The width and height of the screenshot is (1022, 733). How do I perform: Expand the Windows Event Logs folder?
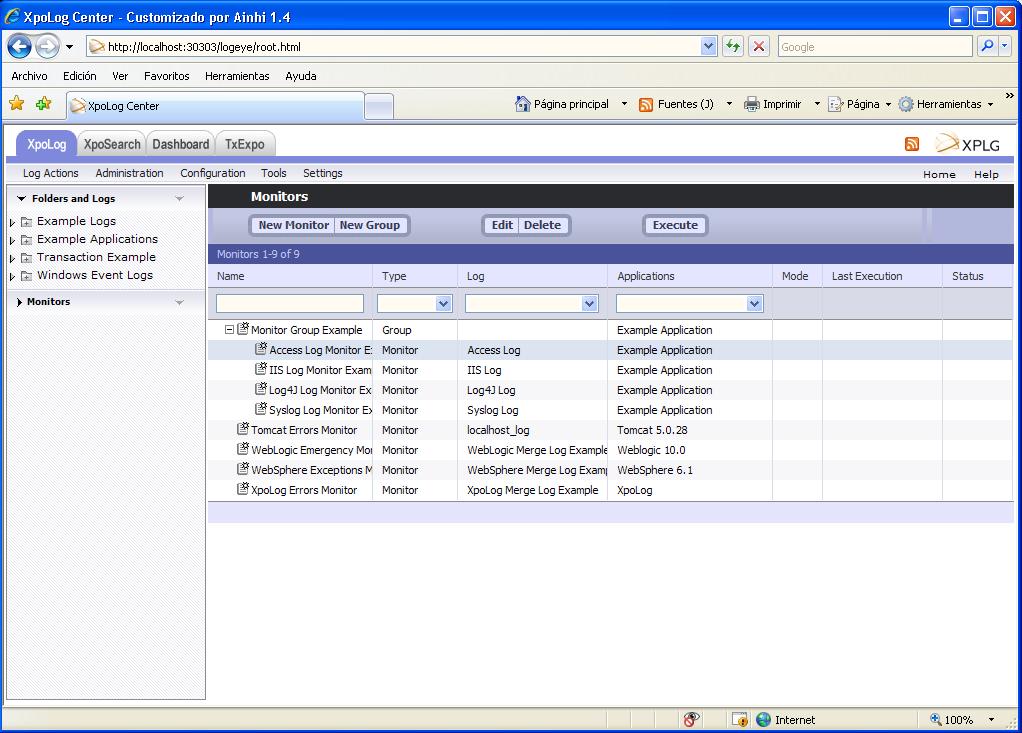(12, 276)
